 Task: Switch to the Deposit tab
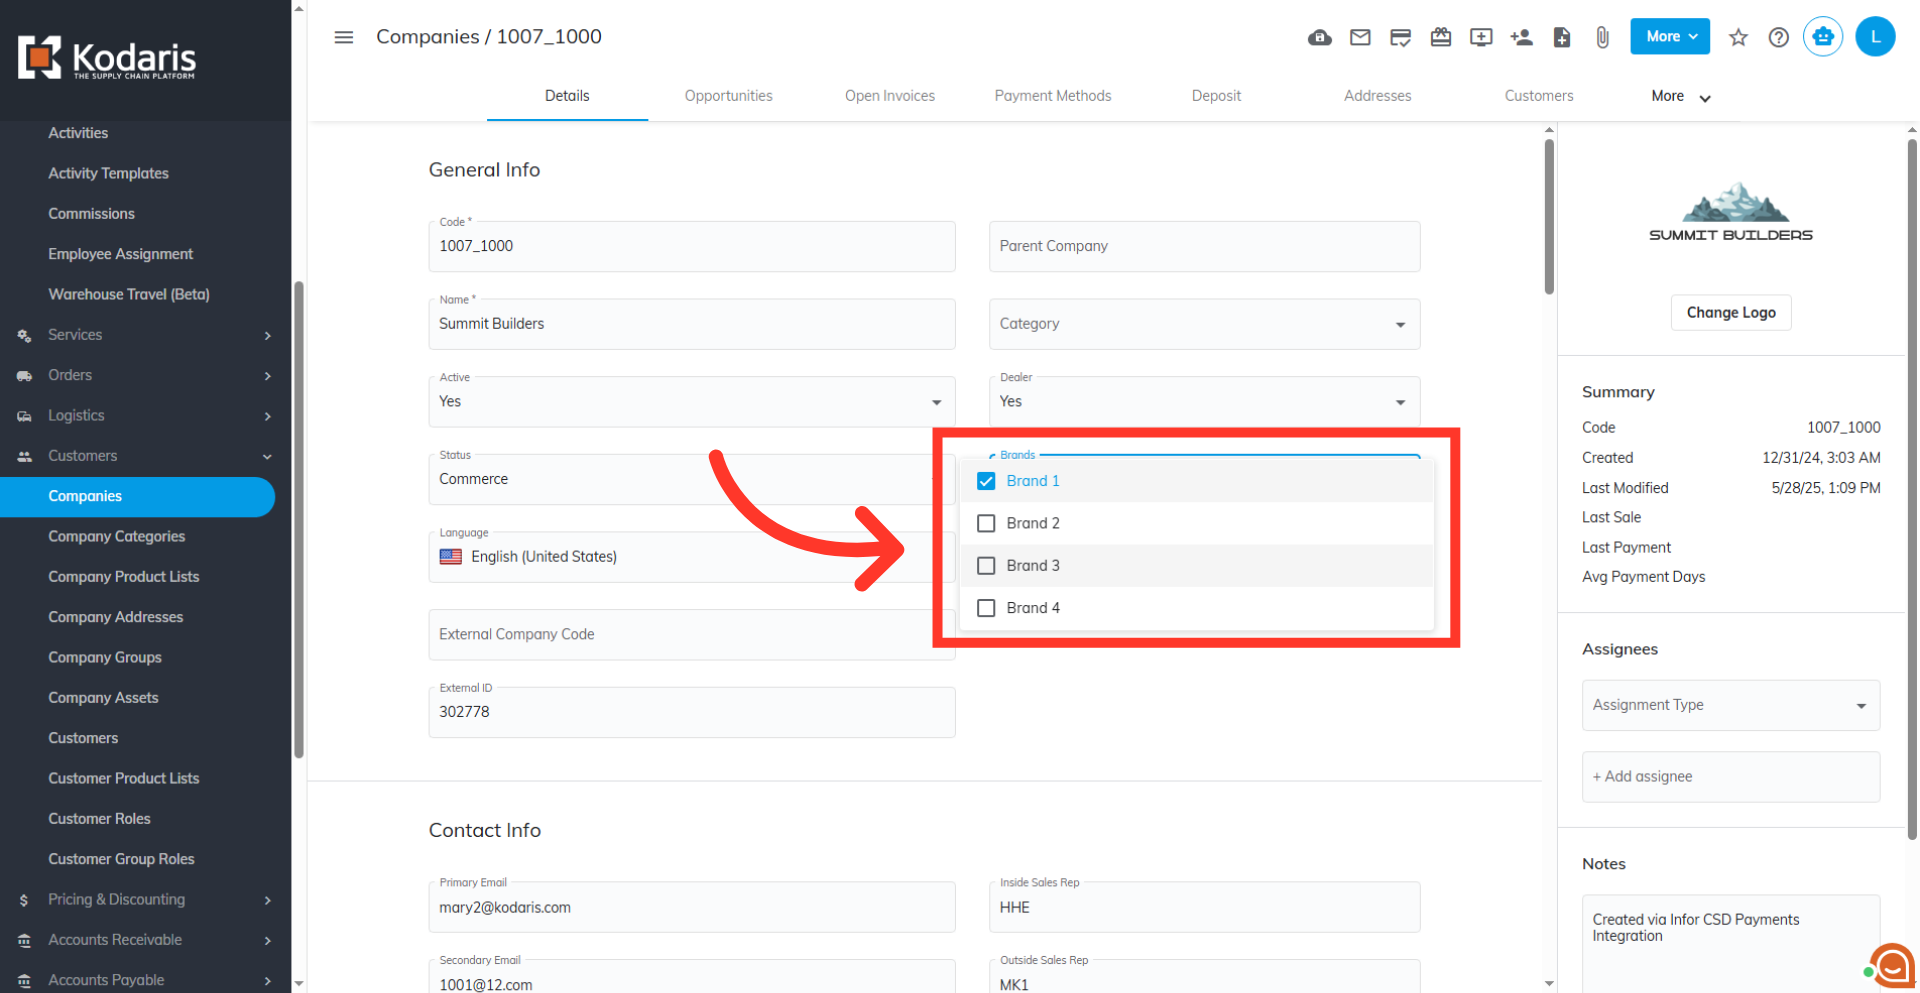coord(1215,96)
